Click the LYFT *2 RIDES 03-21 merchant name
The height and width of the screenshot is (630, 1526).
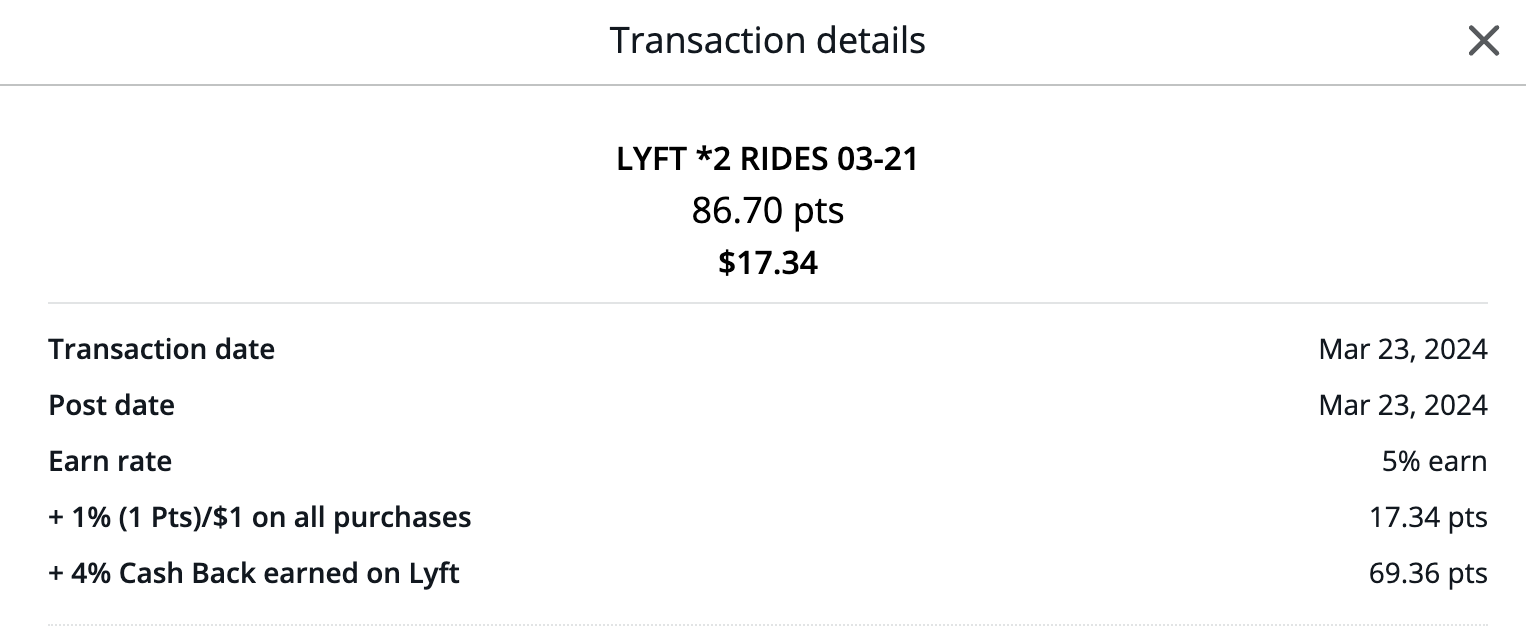[x=767, y=158]
